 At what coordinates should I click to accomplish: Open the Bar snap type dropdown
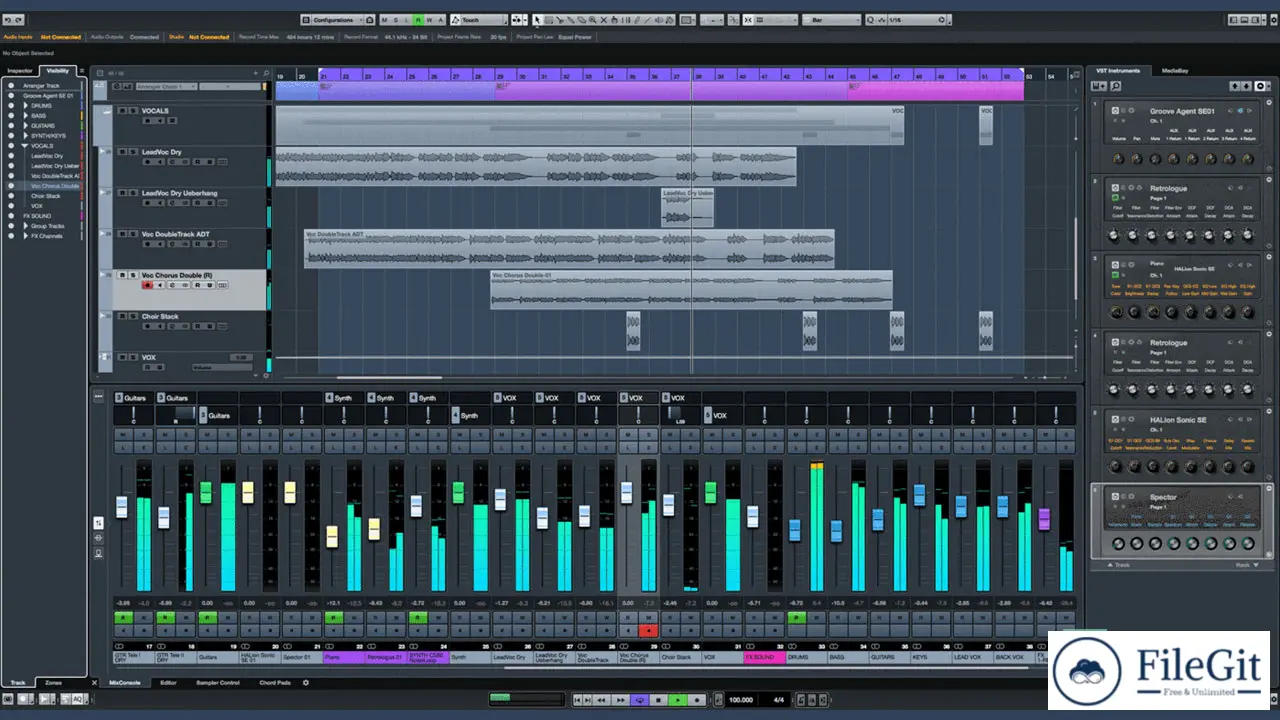click(x=832, y=20)
